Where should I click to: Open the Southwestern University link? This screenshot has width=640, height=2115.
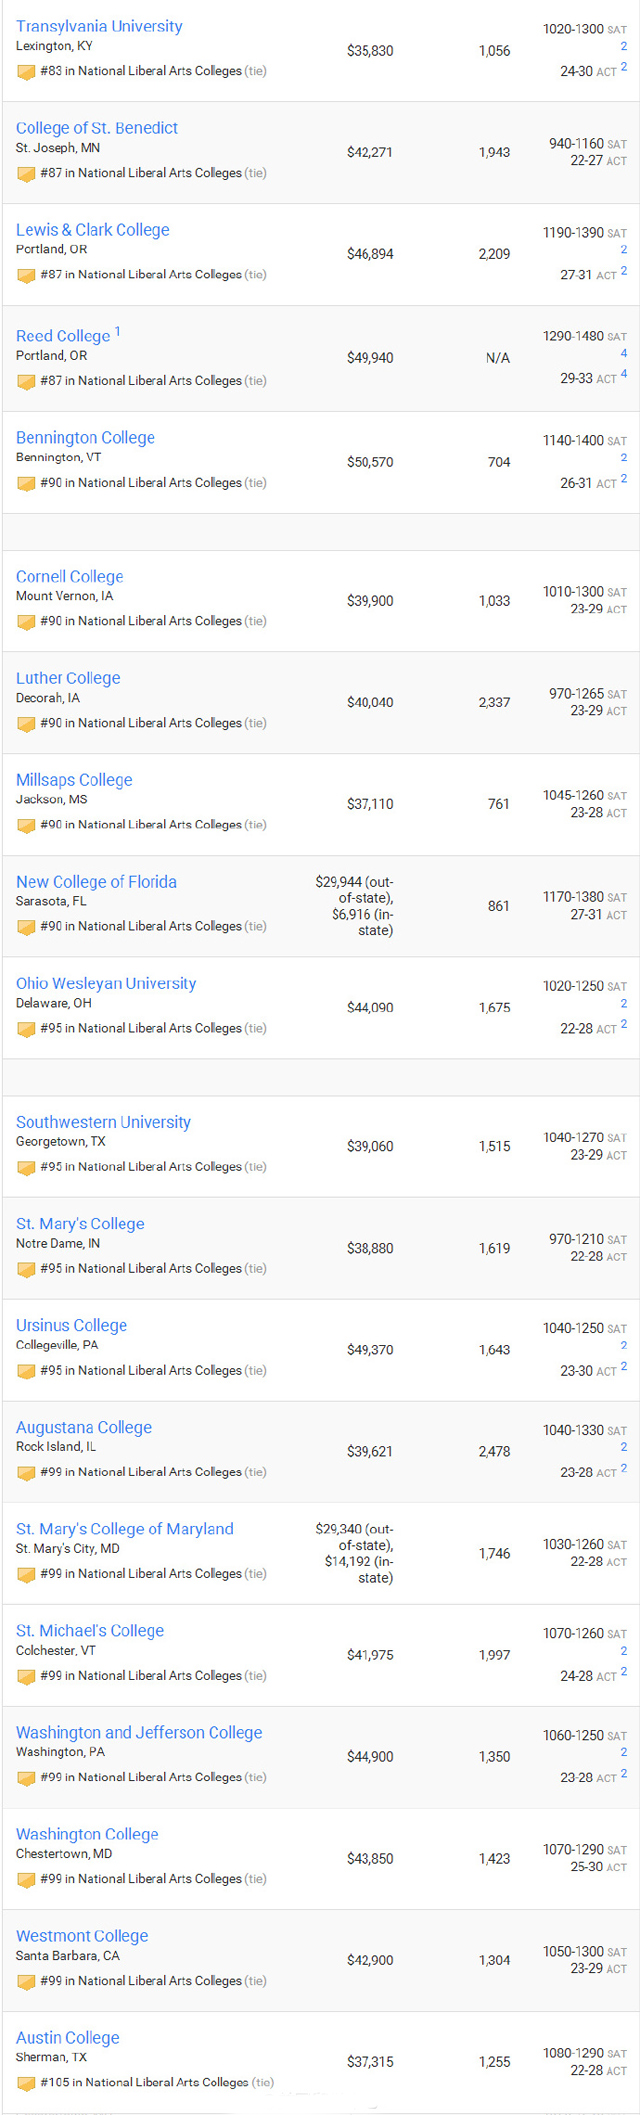[x=103, y=1122]
